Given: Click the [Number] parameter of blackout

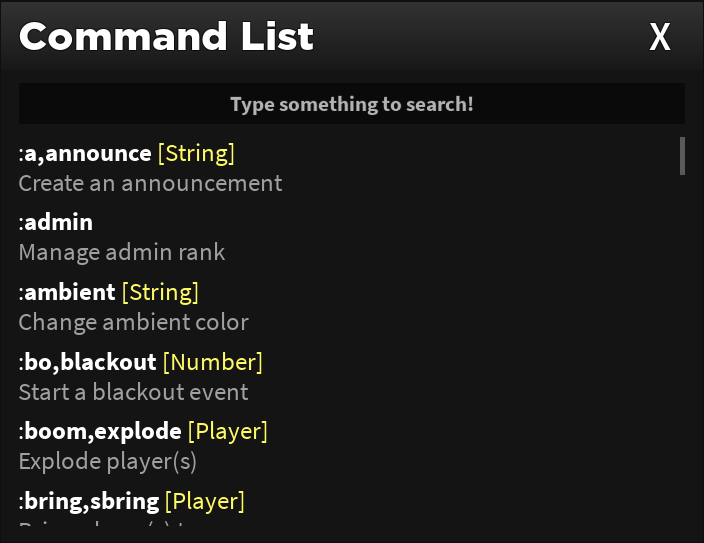Looking at the screenshot, I should click(212, 361).
